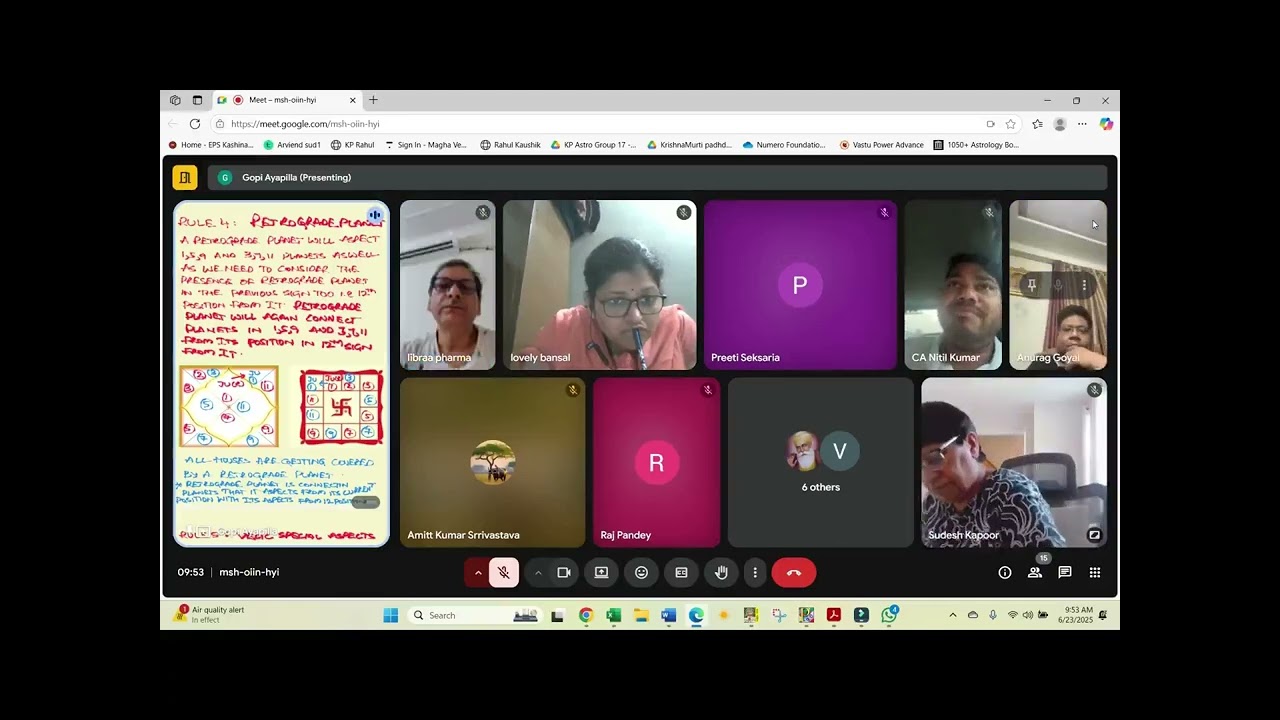Click the Present now screen share icon
Image resolution: width=1280 pixels, height=720 pixels.
point(601,573)
